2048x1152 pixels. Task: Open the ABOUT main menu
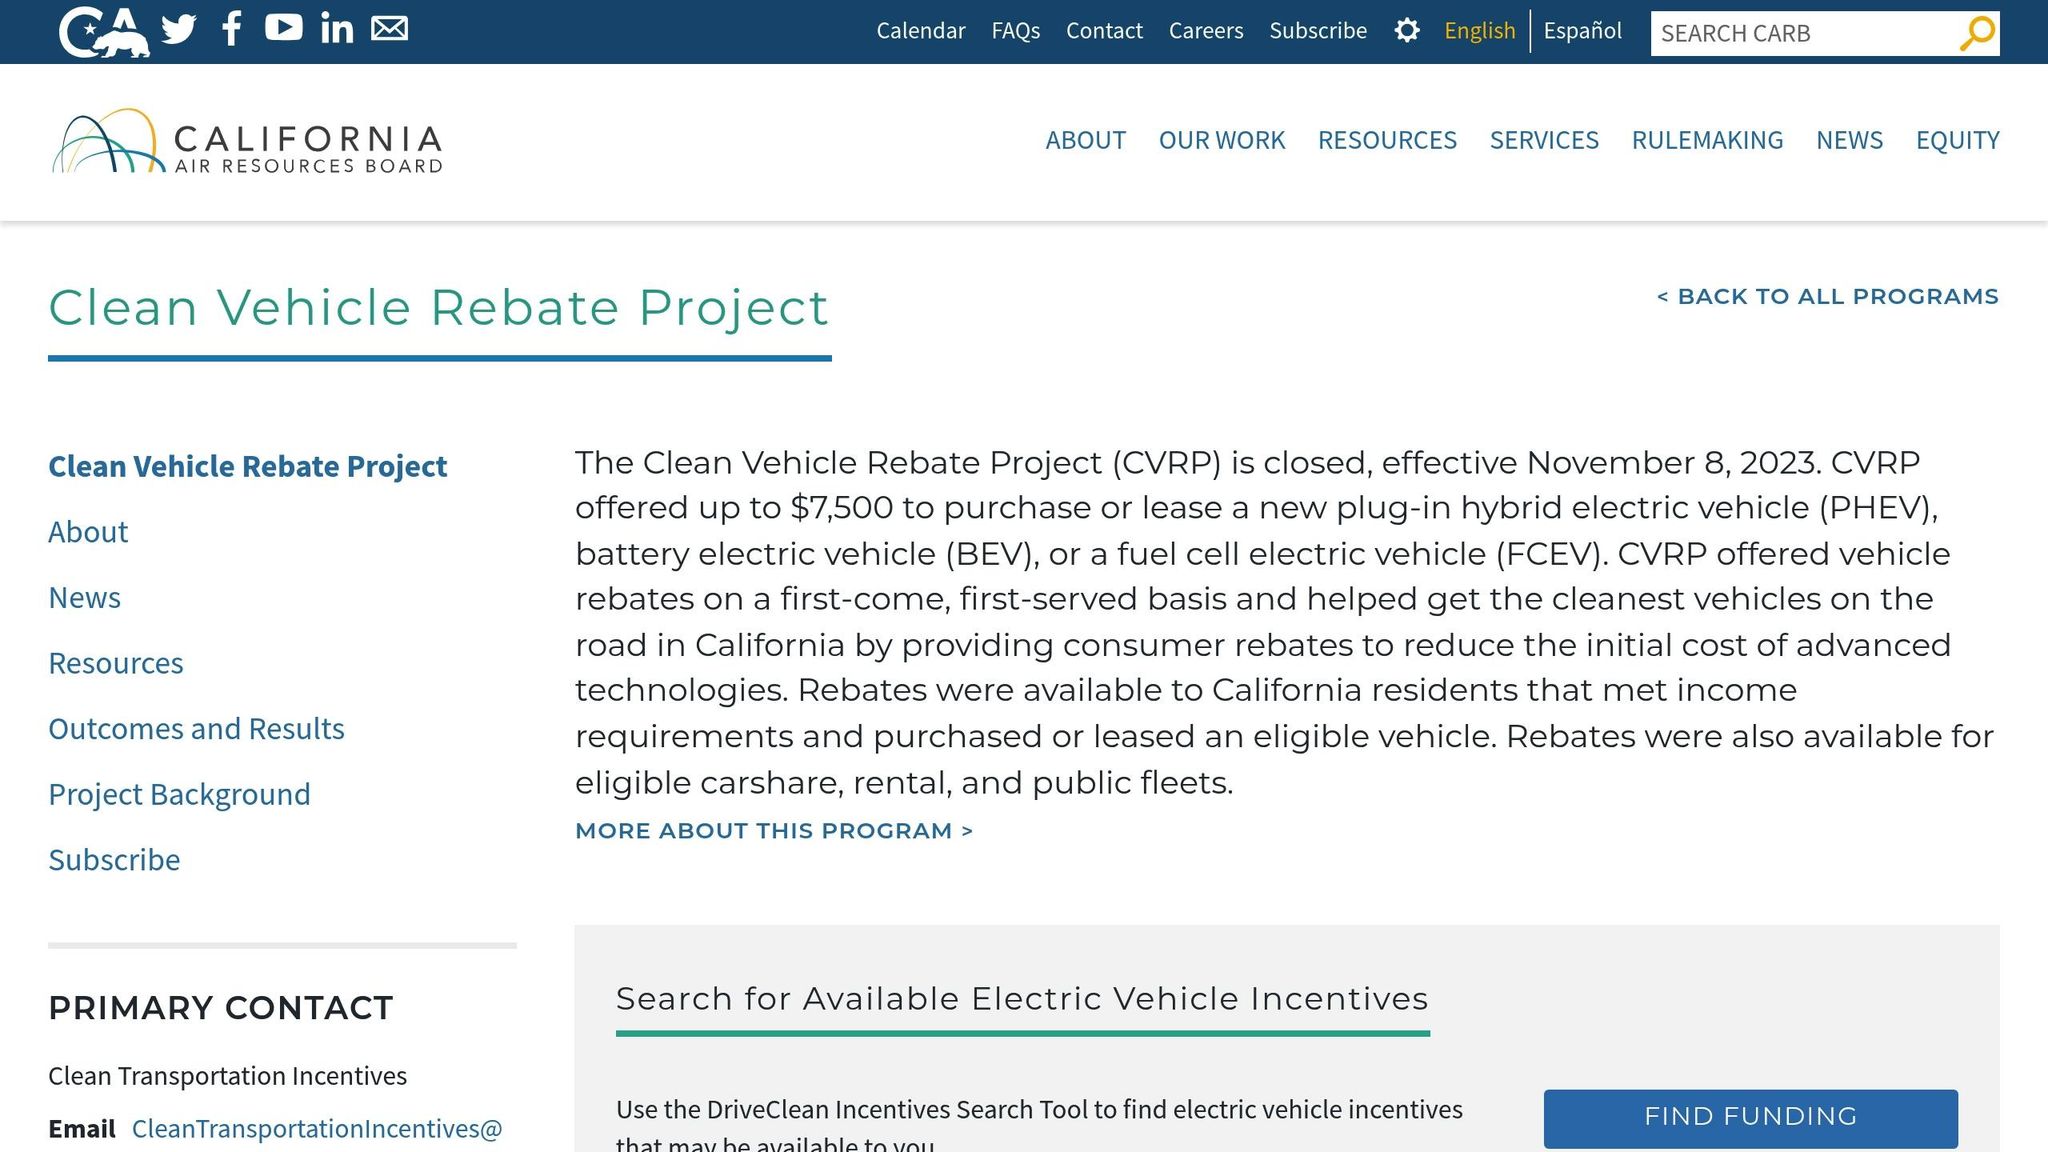tap(1086, 140)
